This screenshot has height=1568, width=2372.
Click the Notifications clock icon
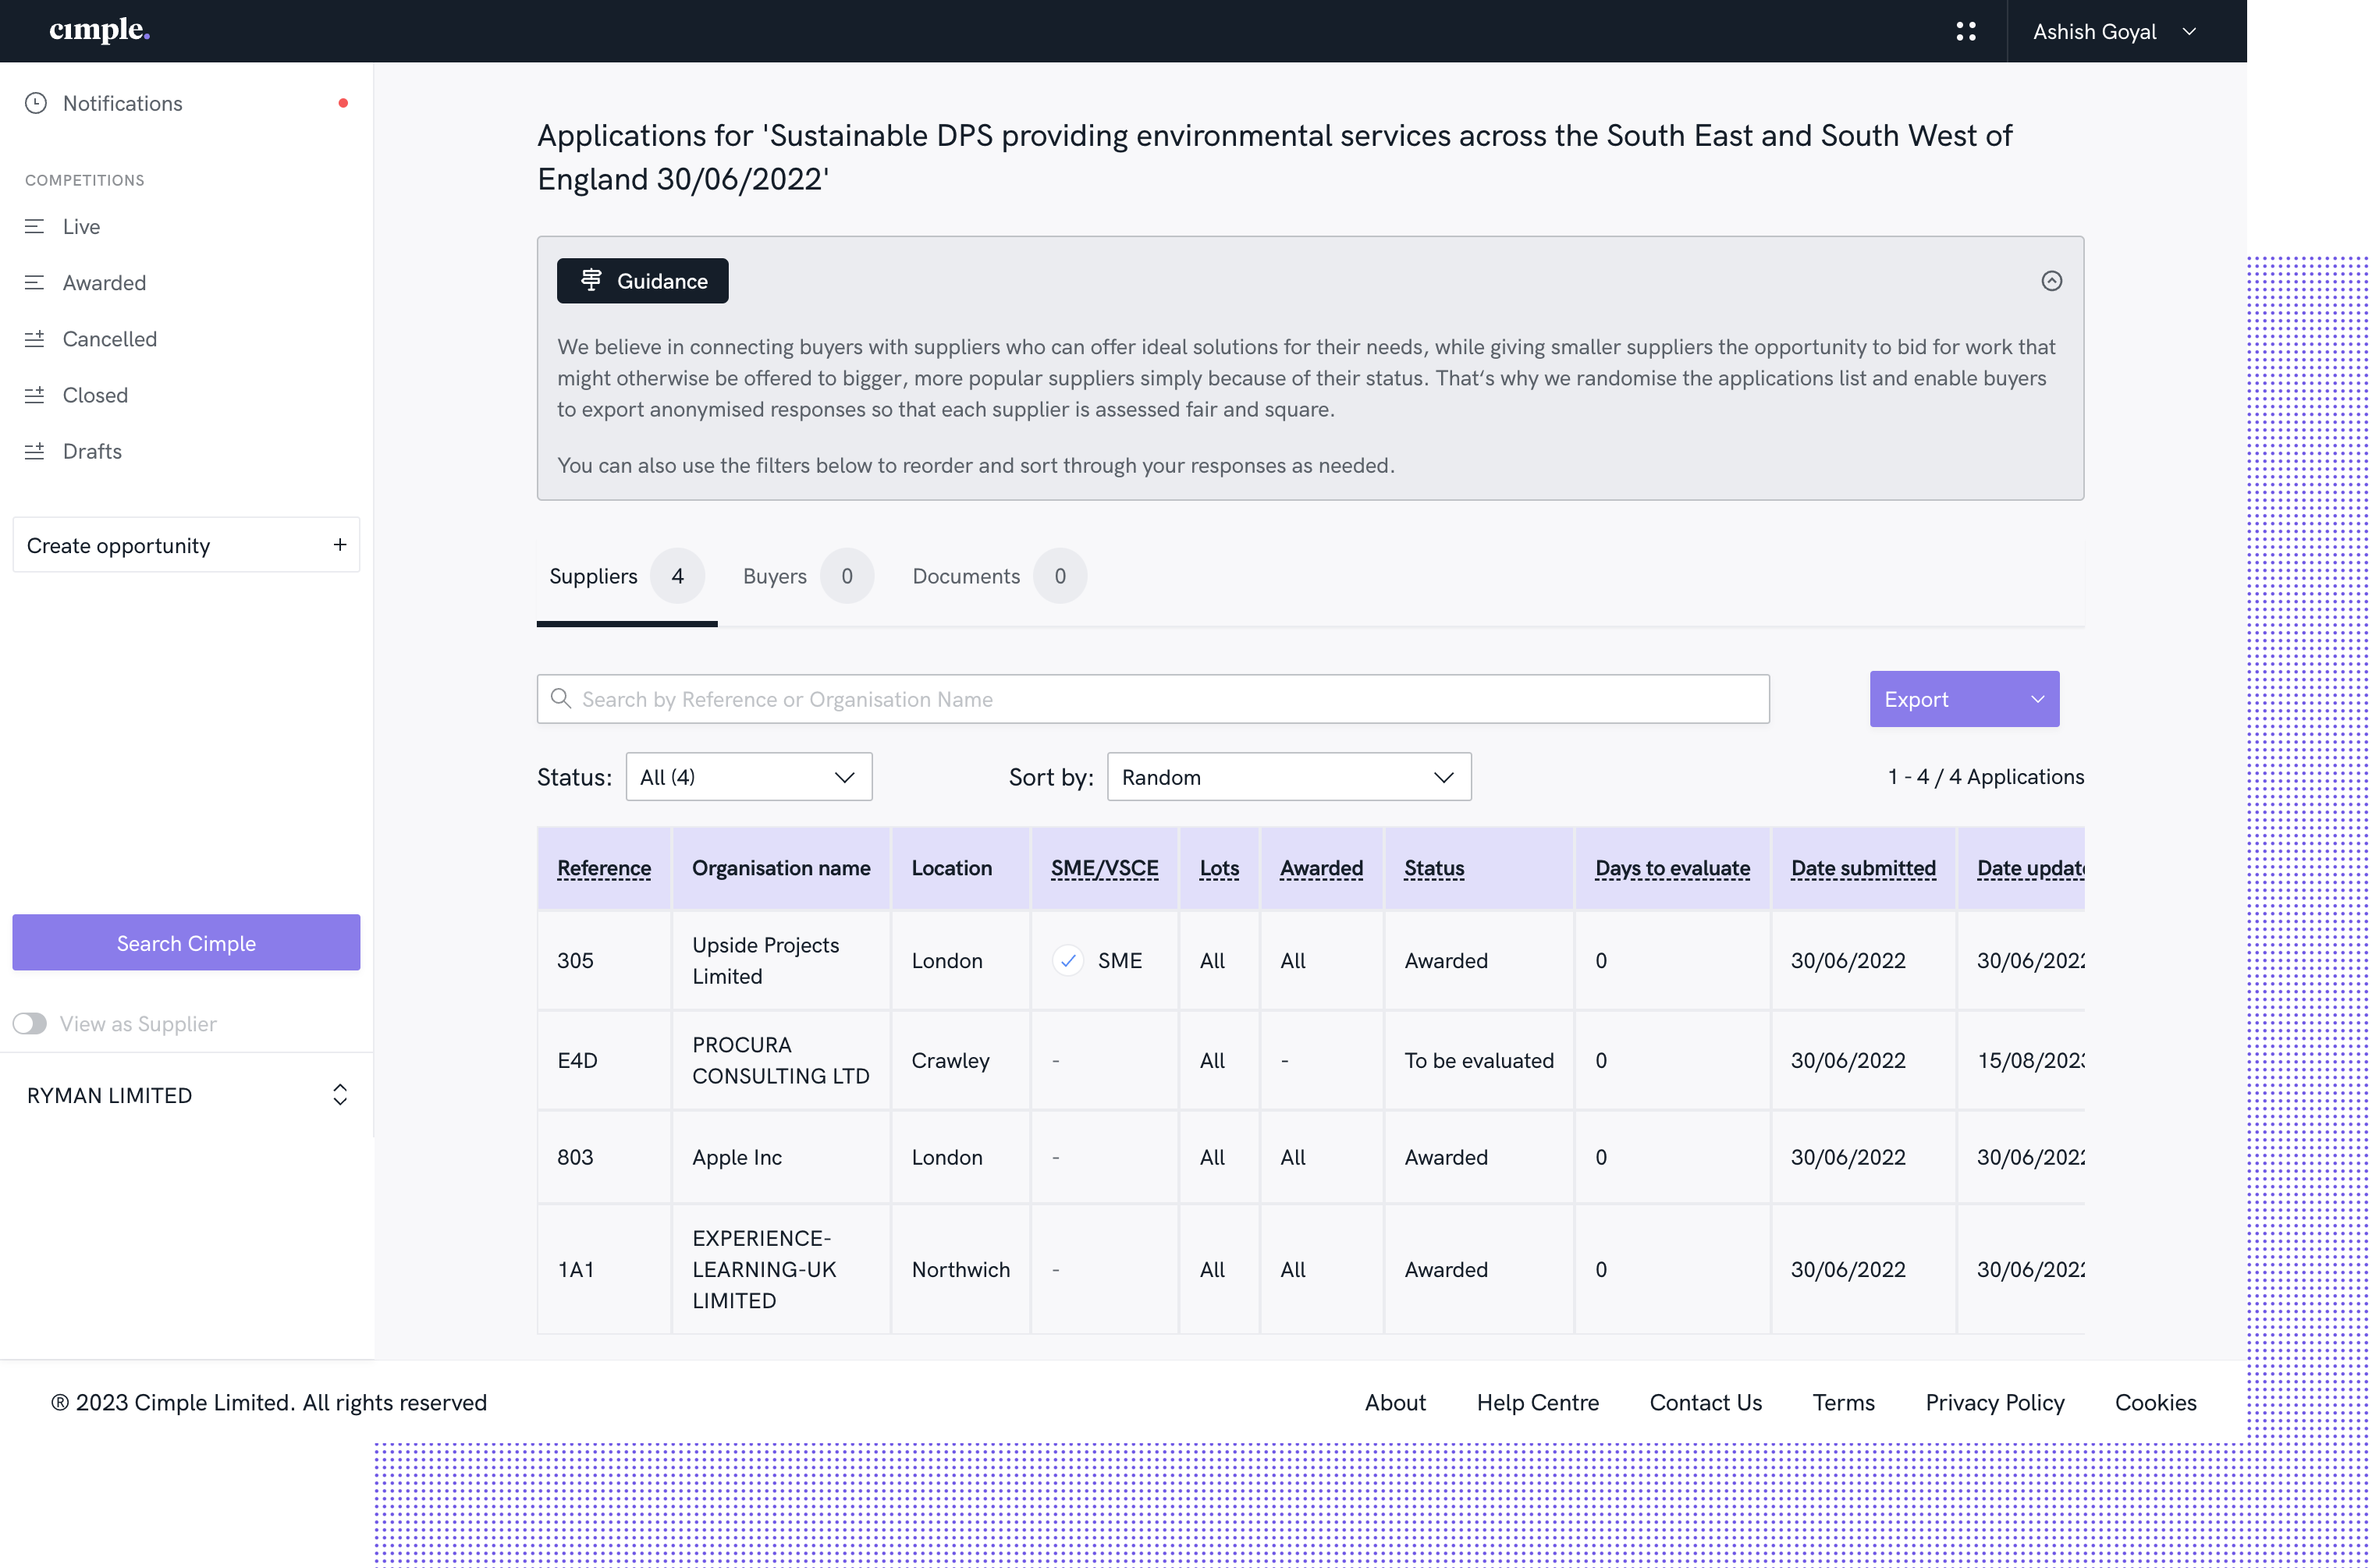pos(36,103)
